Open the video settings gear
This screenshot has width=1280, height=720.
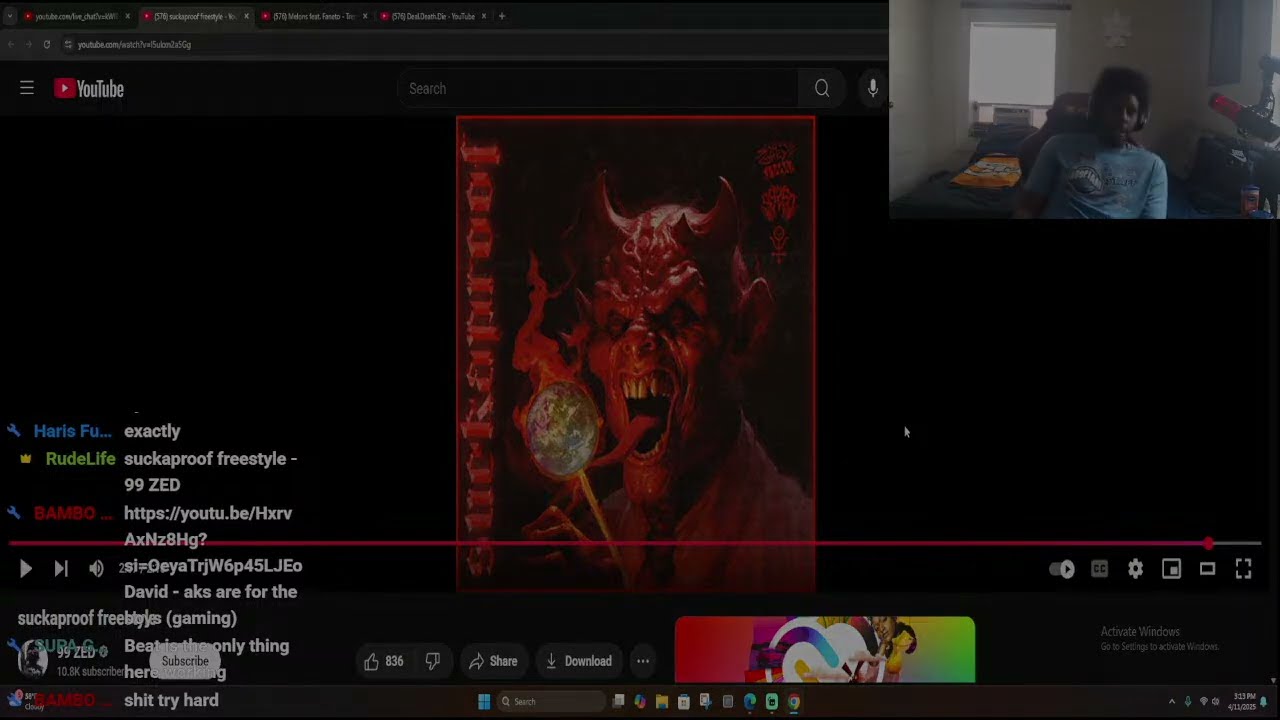pyautogui.click(x=1135, y=569)
